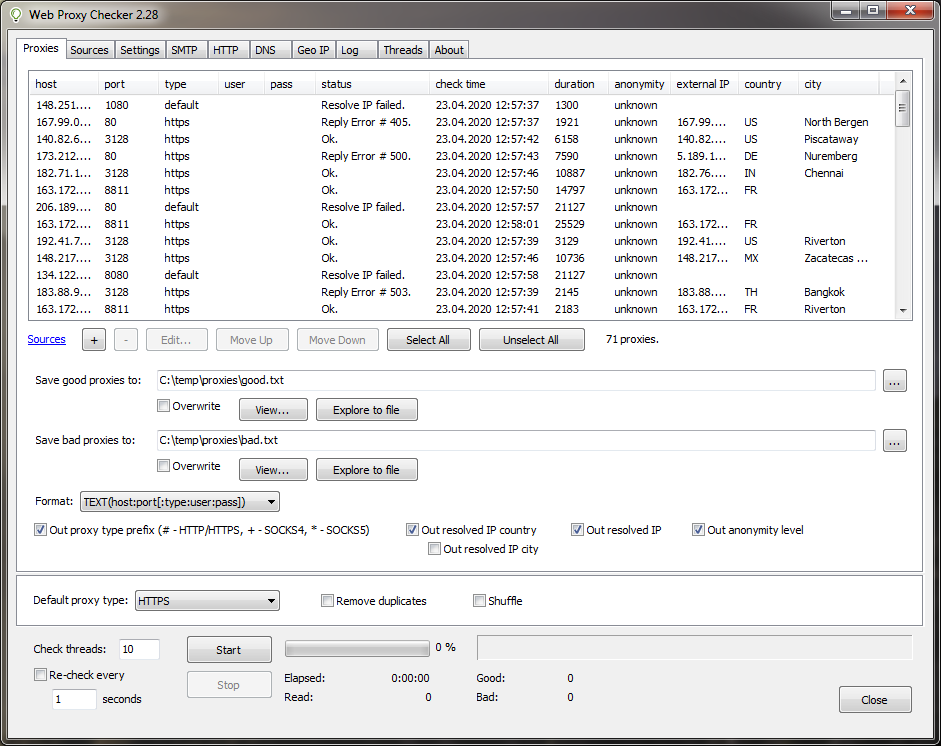
Task: Select the Geo IP tab
Action: click(x=313, y=50)
